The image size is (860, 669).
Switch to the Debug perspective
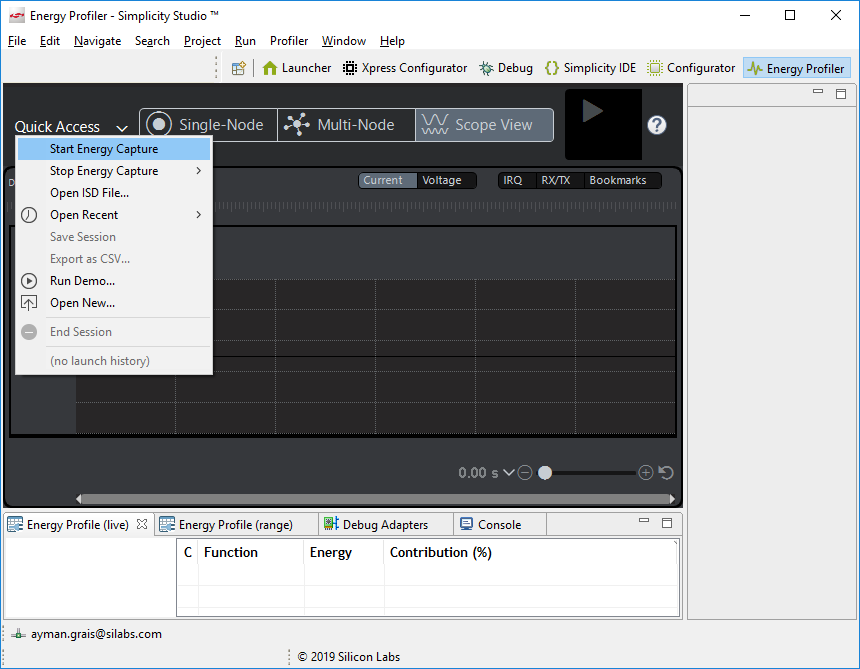(x=506, y=68)
